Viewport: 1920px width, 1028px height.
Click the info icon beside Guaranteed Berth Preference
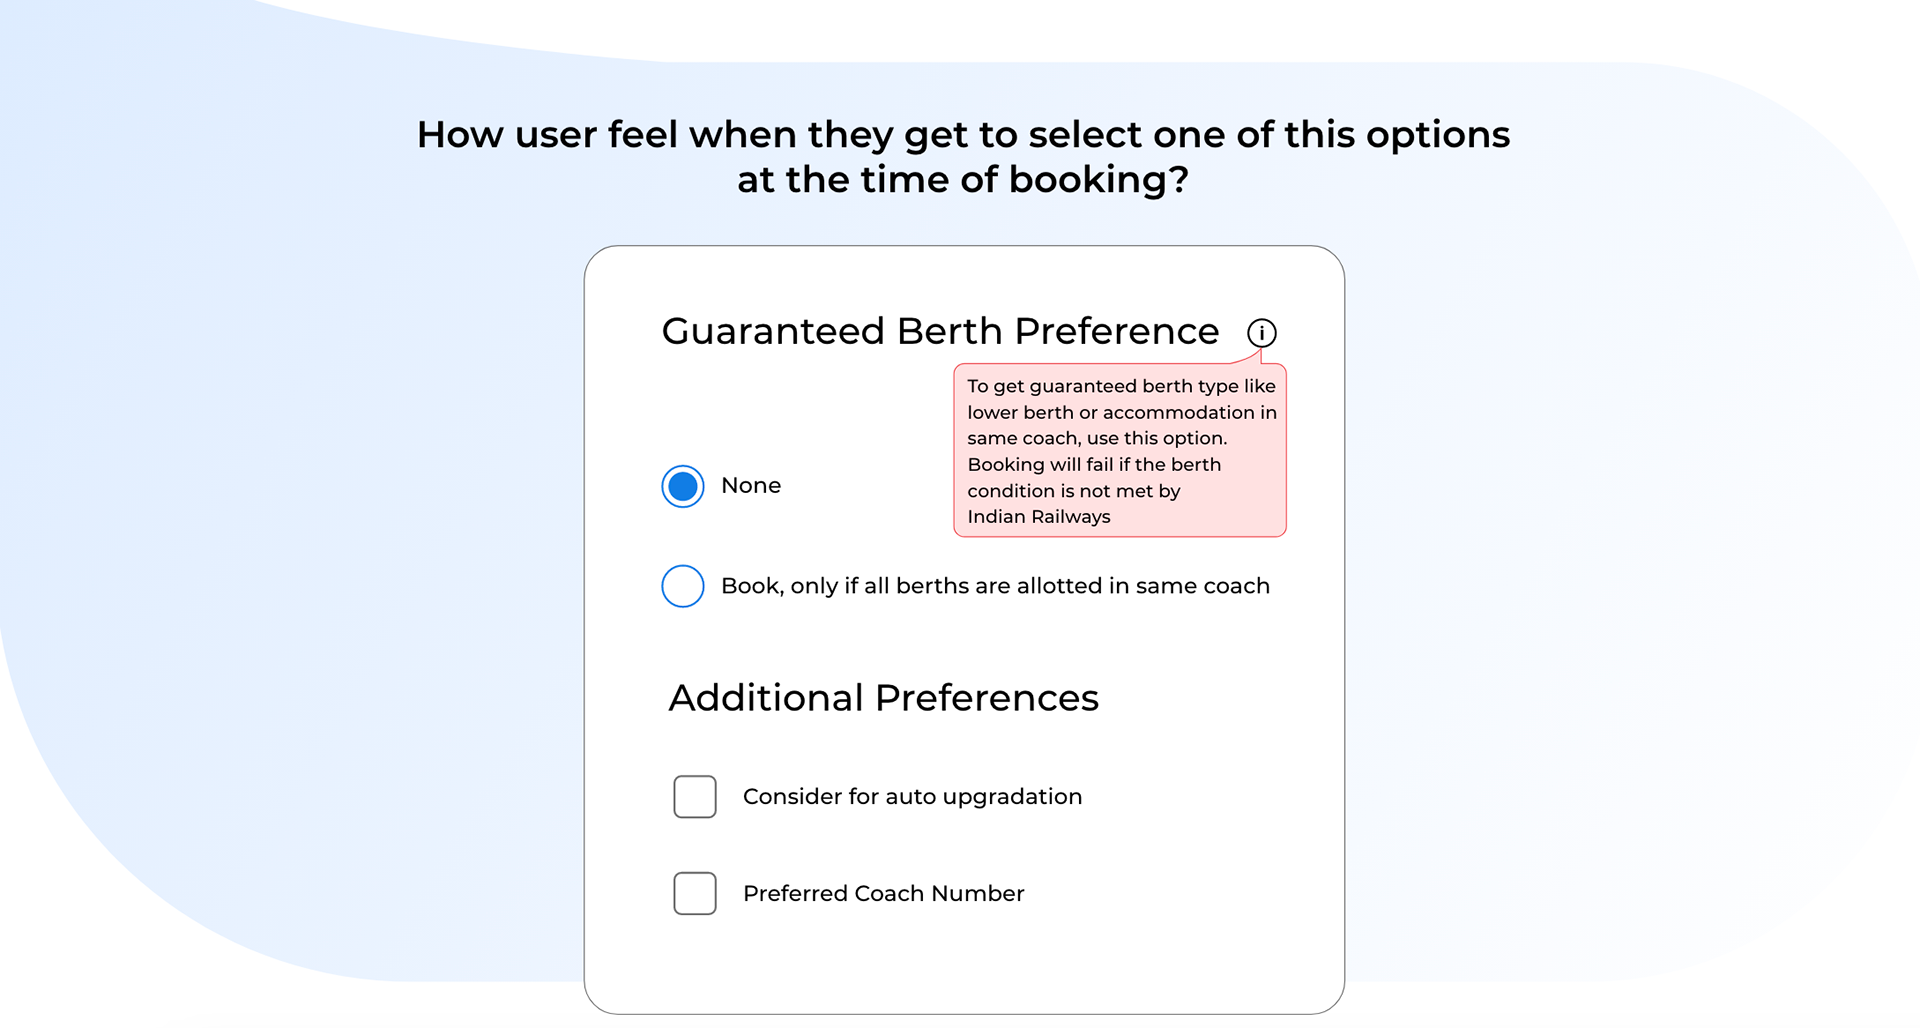(1261, 332)
